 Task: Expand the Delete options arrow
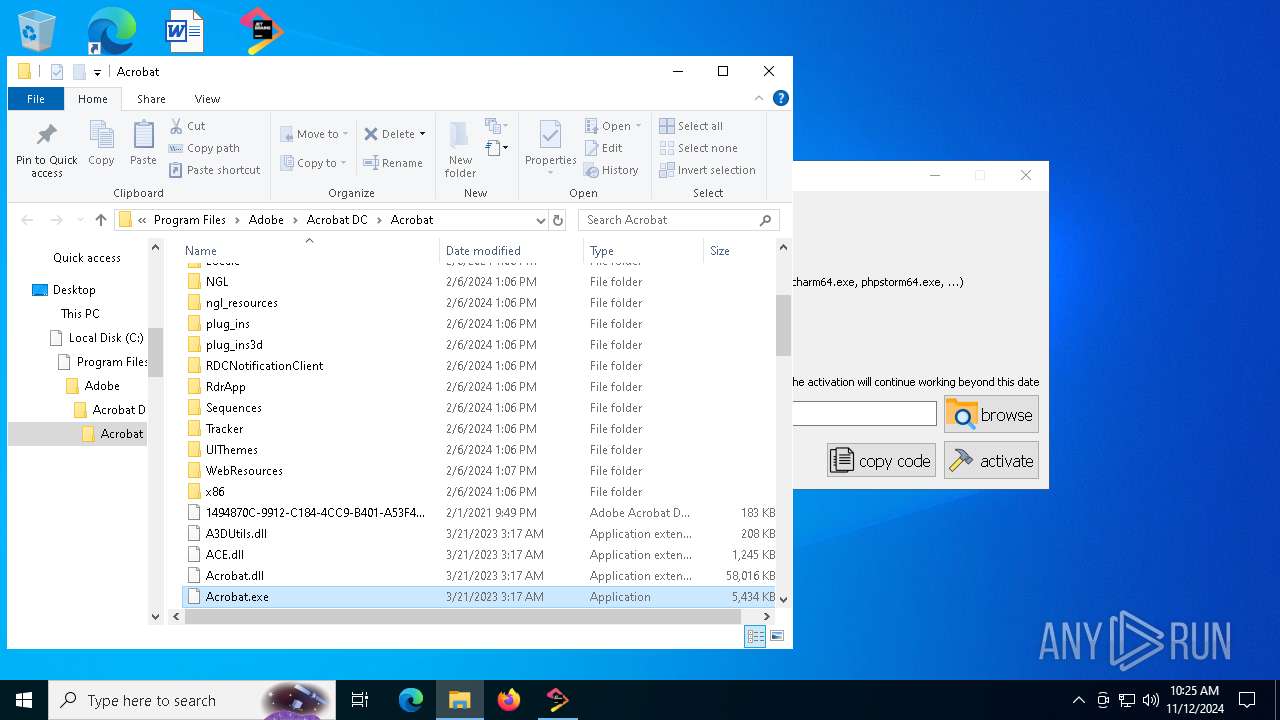tap(422, 134)
